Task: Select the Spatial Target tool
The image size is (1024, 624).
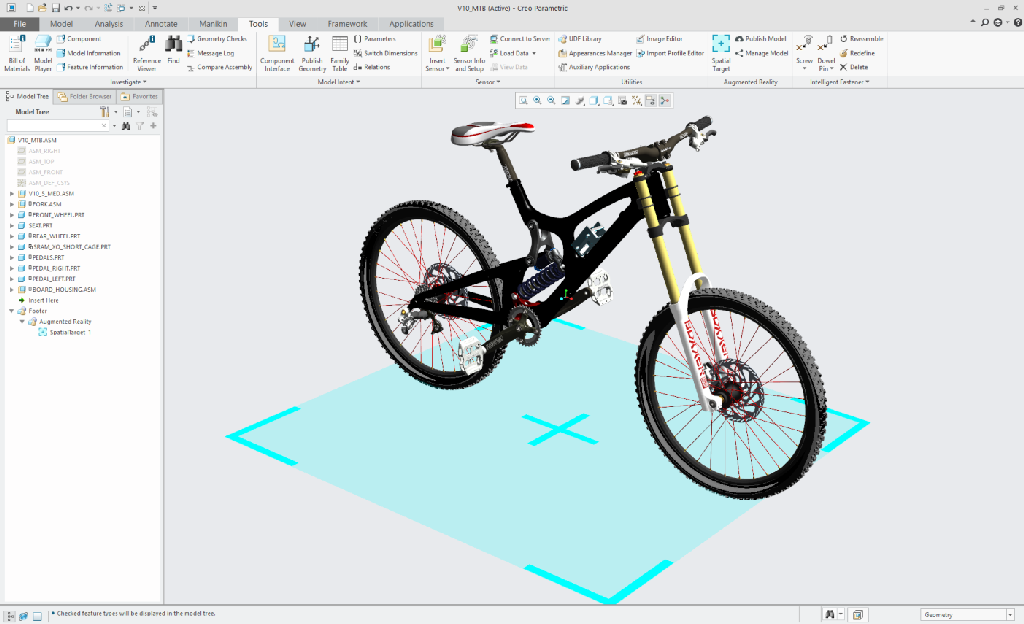Action: point(721,52)
